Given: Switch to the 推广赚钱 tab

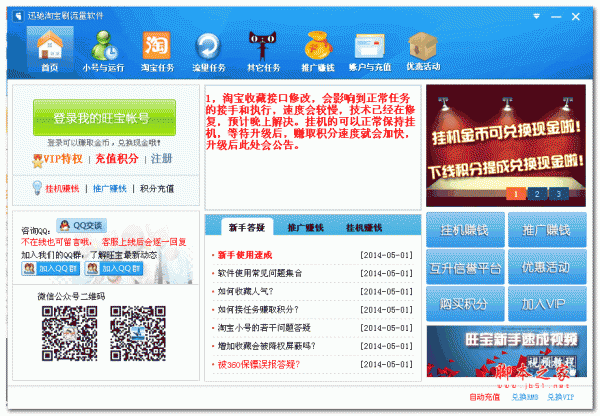Looking at the screenshot, I should click(x=305, y=228).
